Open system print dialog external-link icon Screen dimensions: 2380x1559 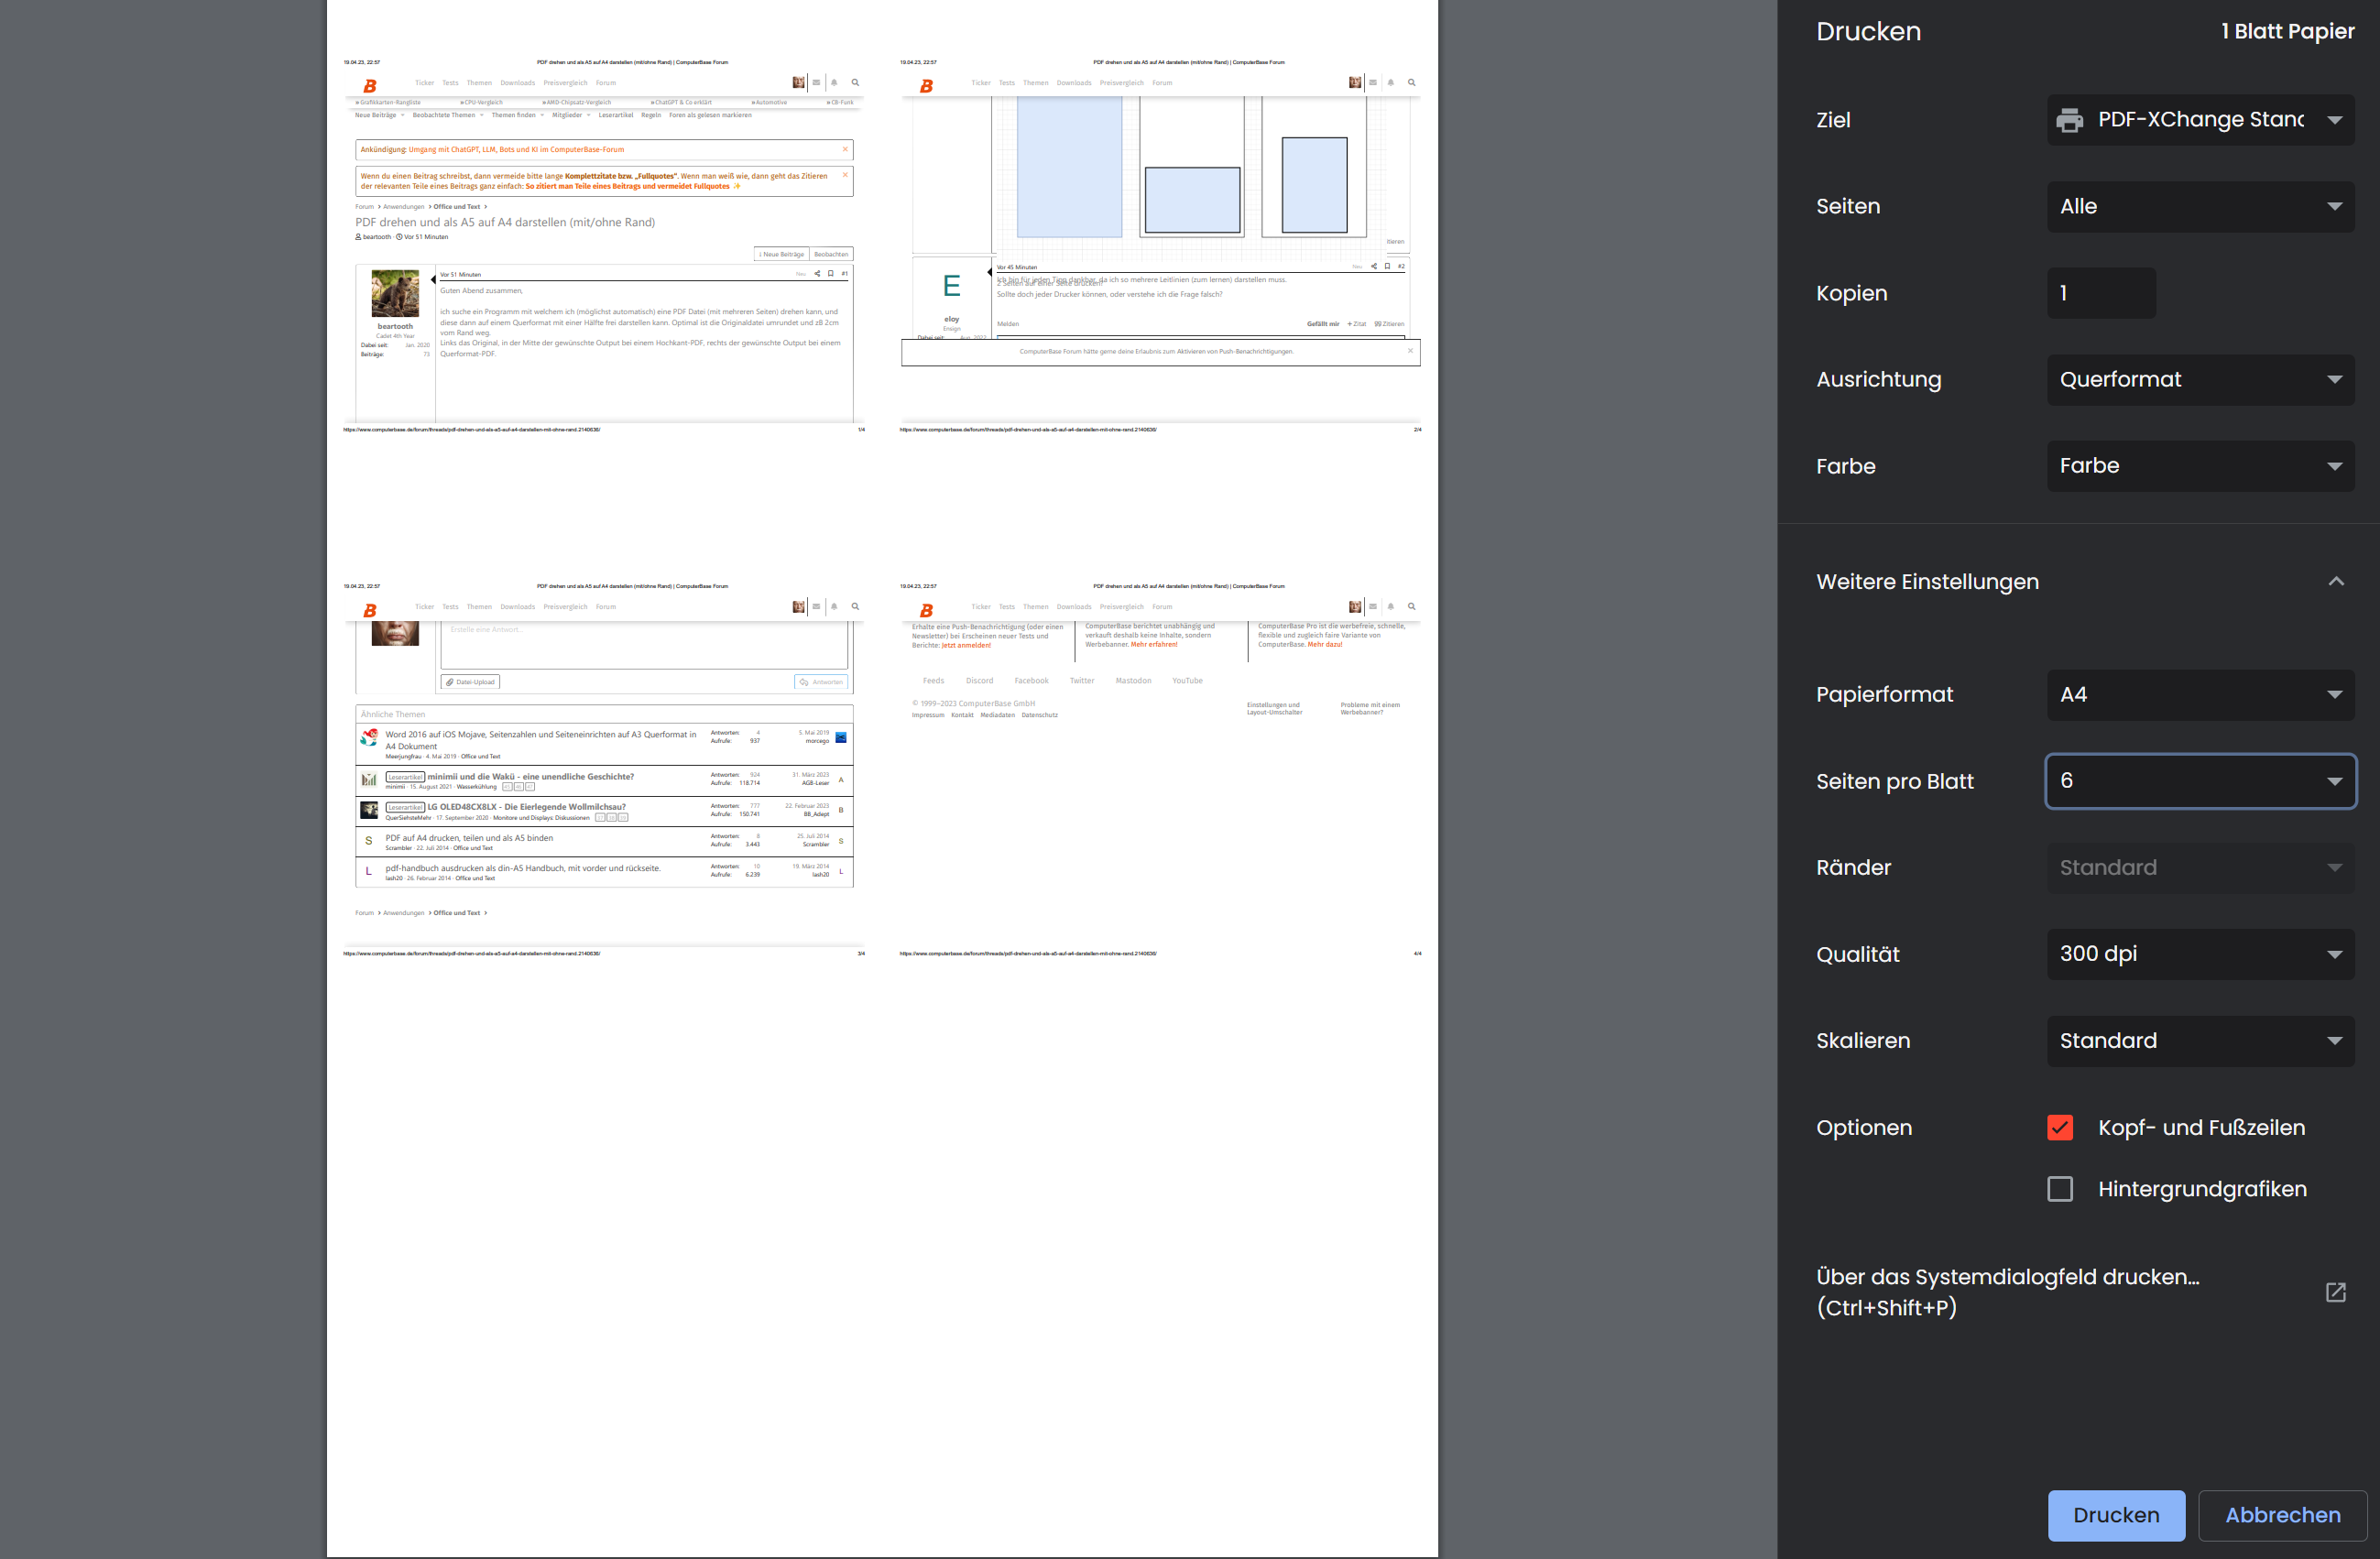tap(2335, 1292)
